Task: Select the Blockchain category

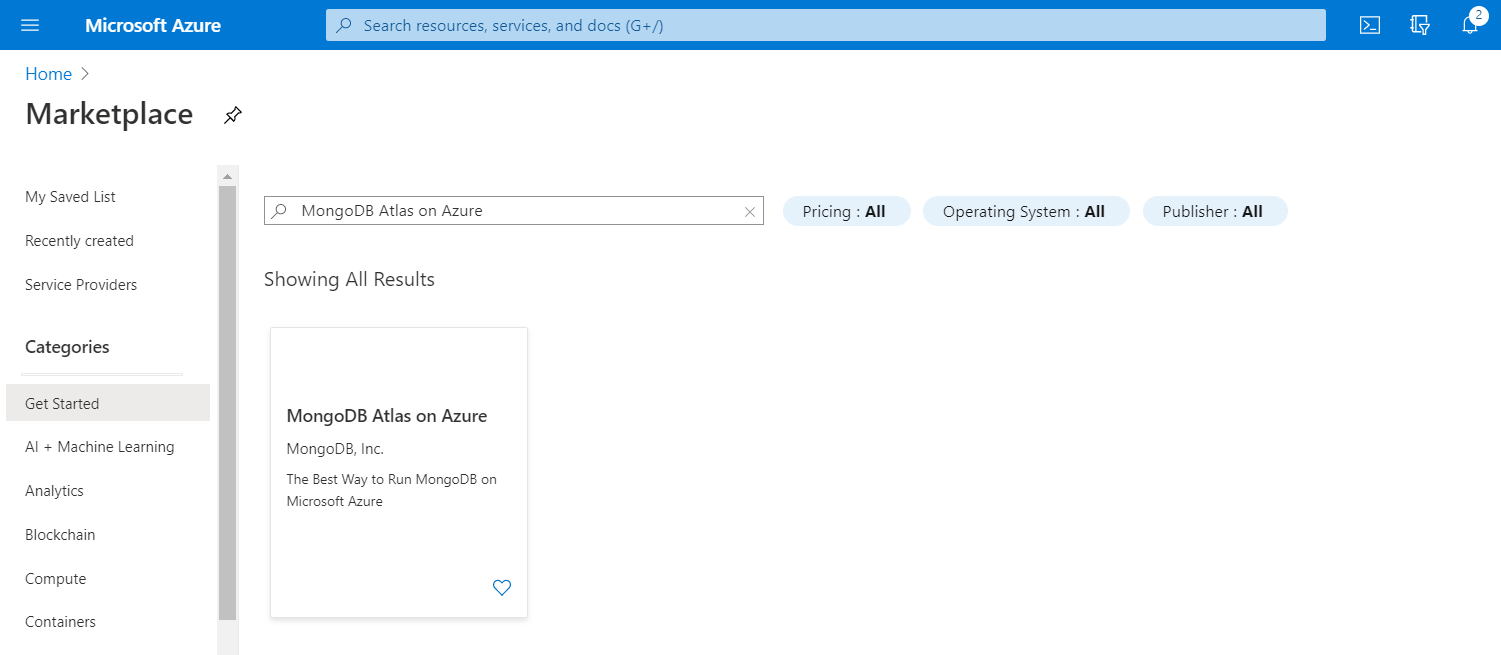Action: 60,535
